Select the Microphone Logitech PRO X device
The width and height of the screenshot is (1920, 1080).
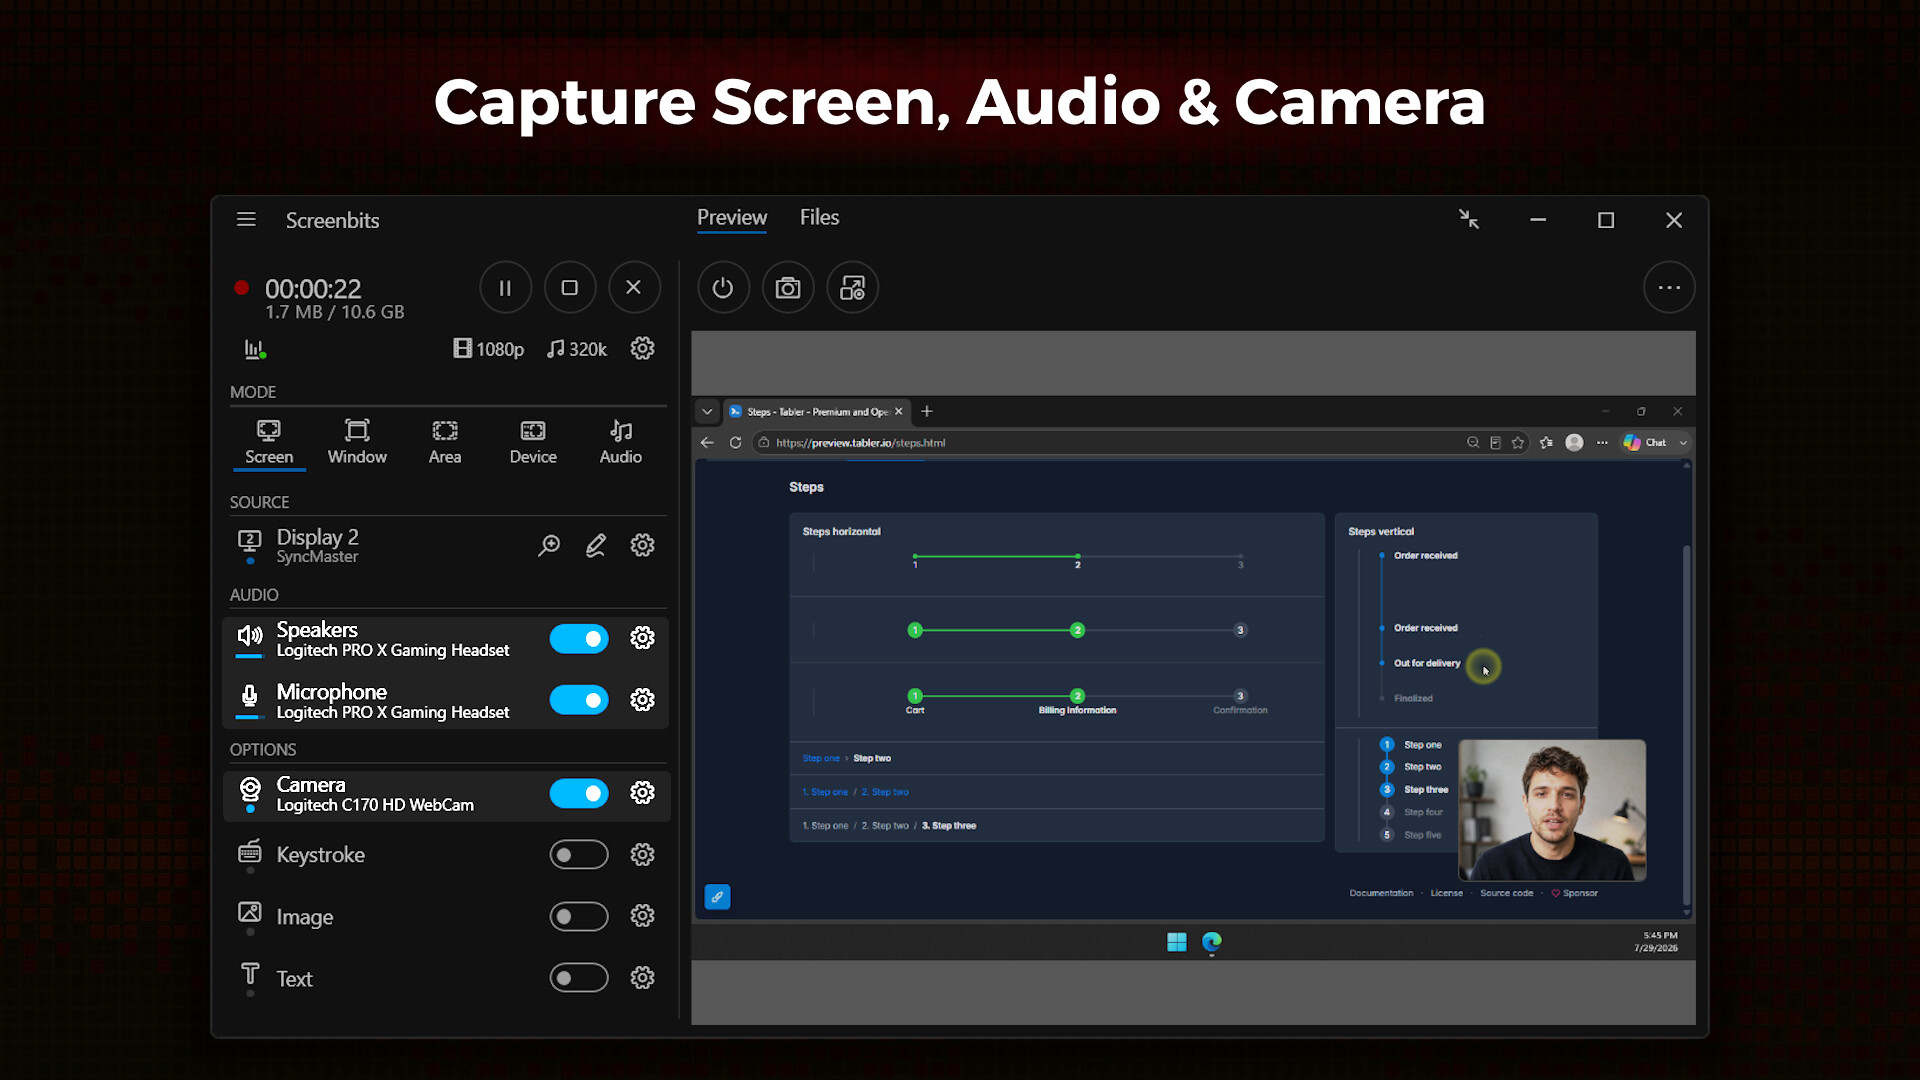[392, 701]
